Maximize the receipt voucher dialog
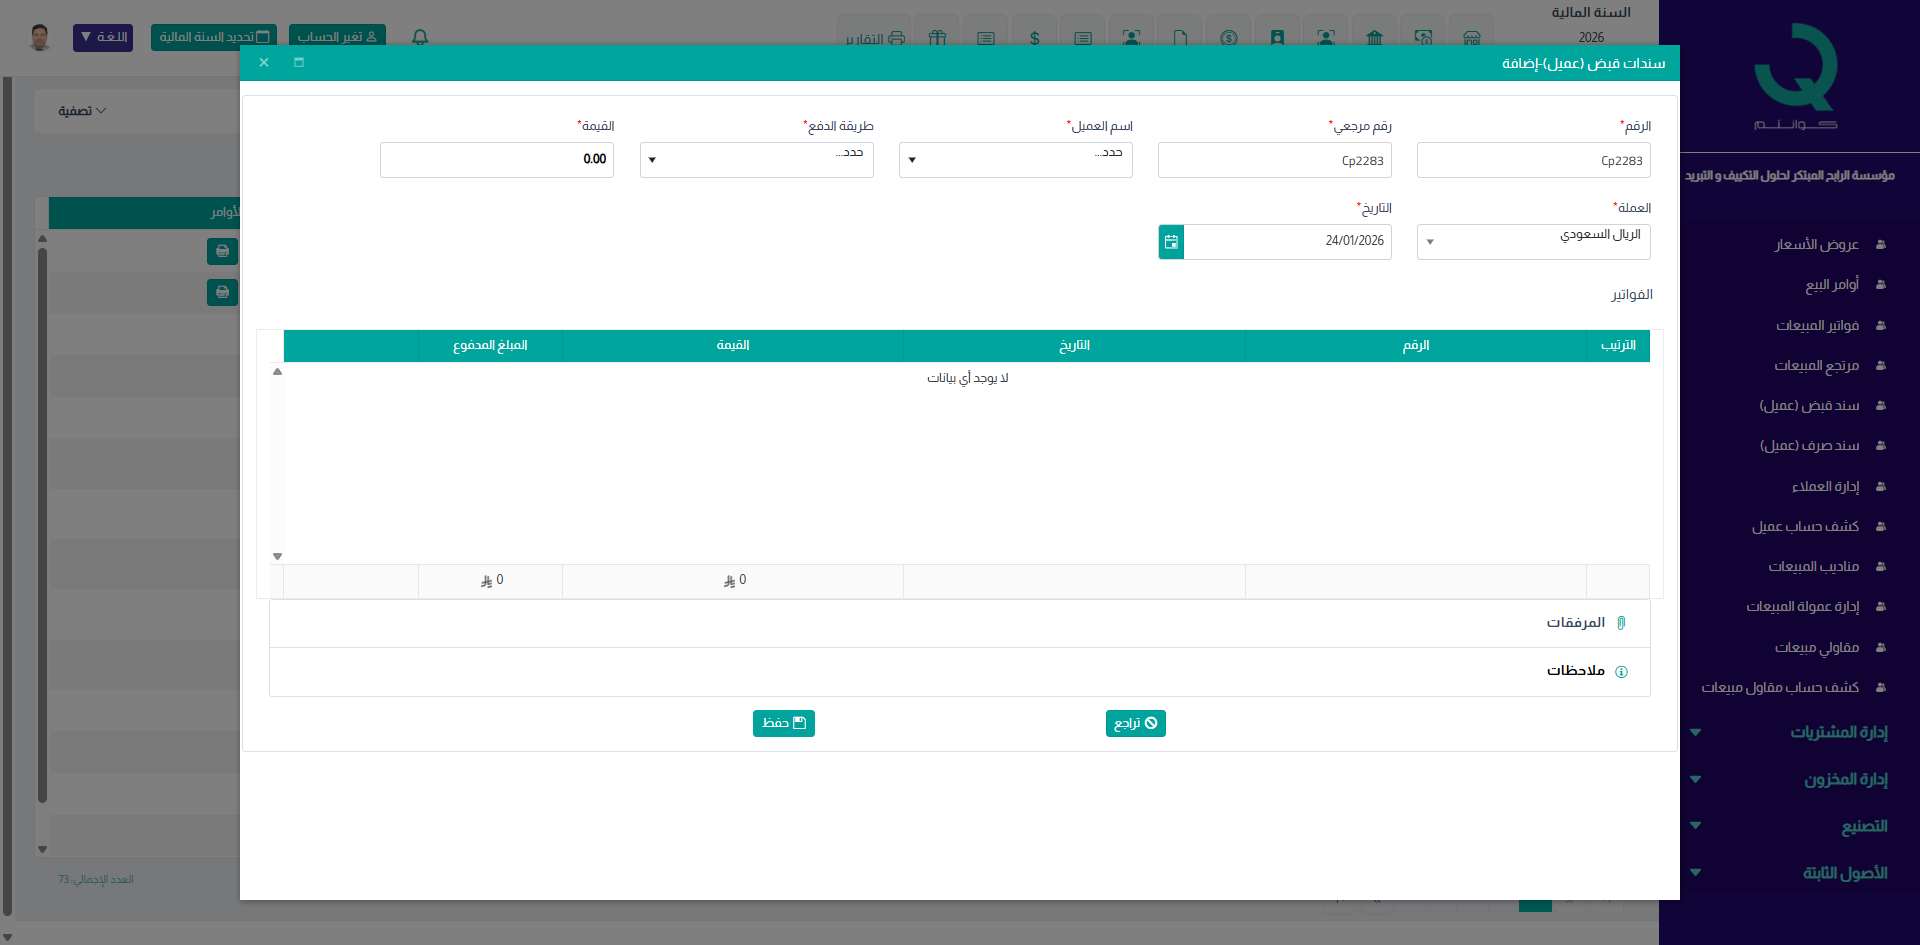Image resolution: width=1920 pixels, height=945 pixels. coord(299,62)
